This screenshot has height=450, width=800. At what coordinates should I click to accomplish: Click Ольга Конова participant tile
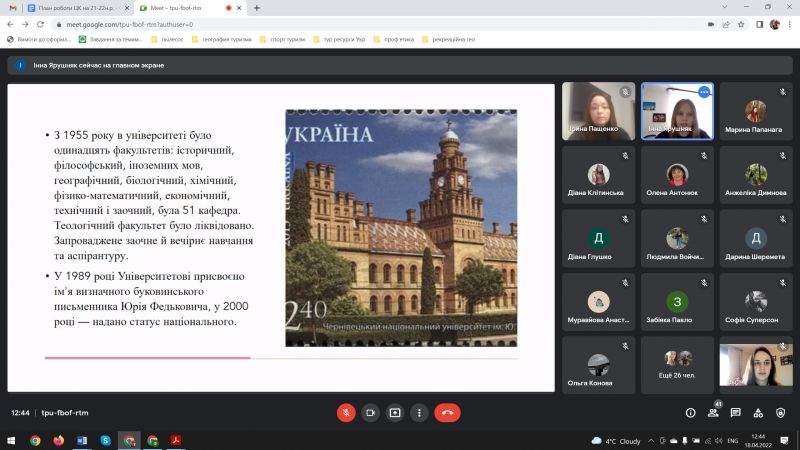tap(598, 365)
